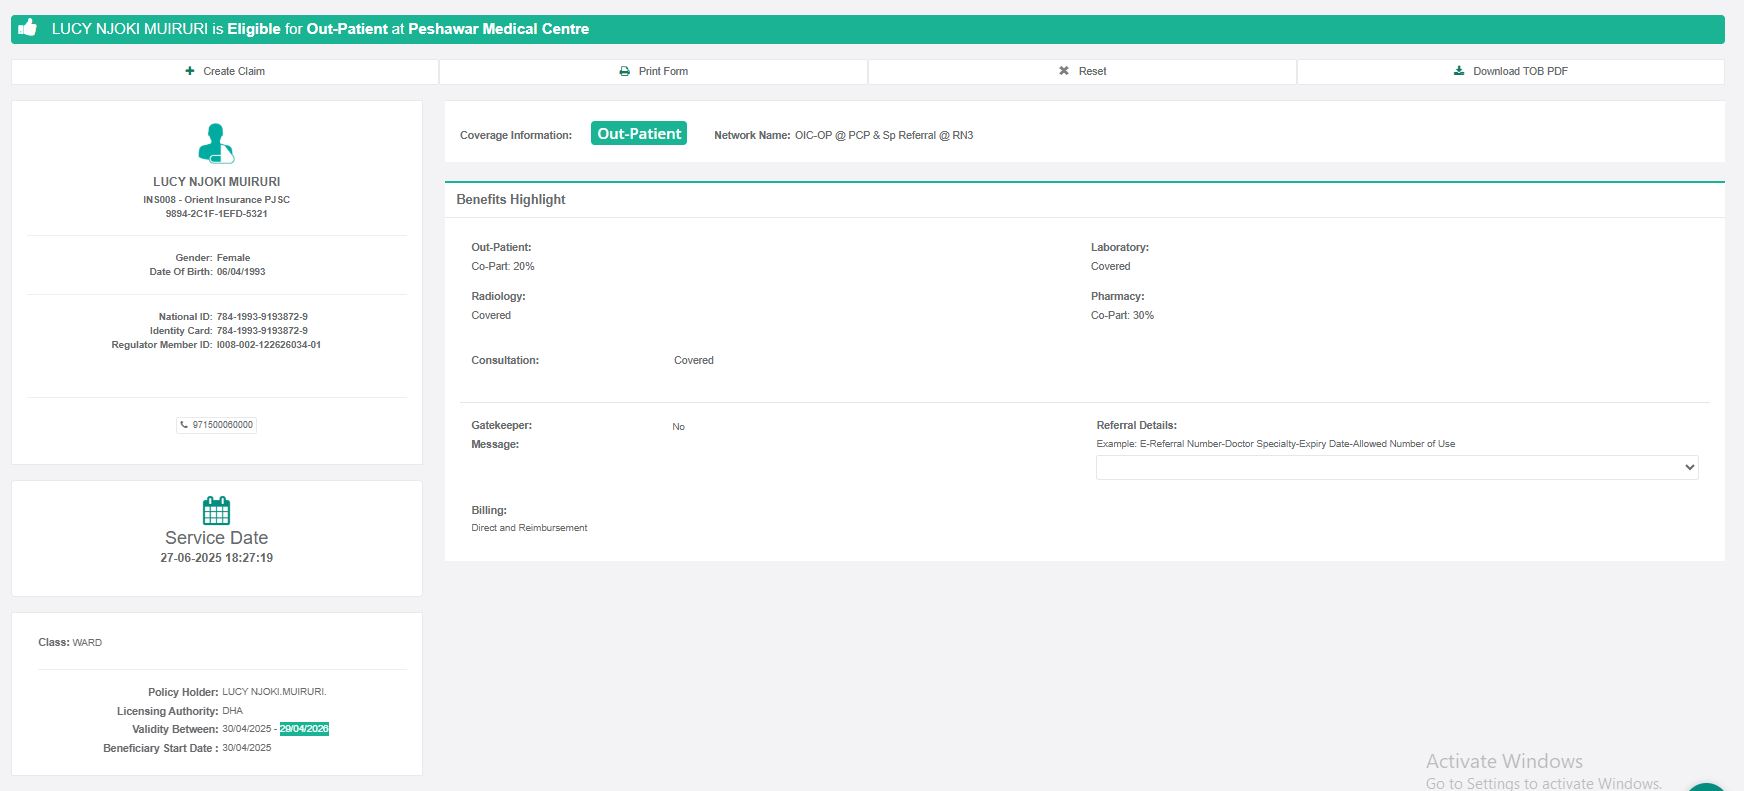Screen dimensions: 1744x791
Task: Open the Referral Details dropdown
Action: pos(1396,467)
